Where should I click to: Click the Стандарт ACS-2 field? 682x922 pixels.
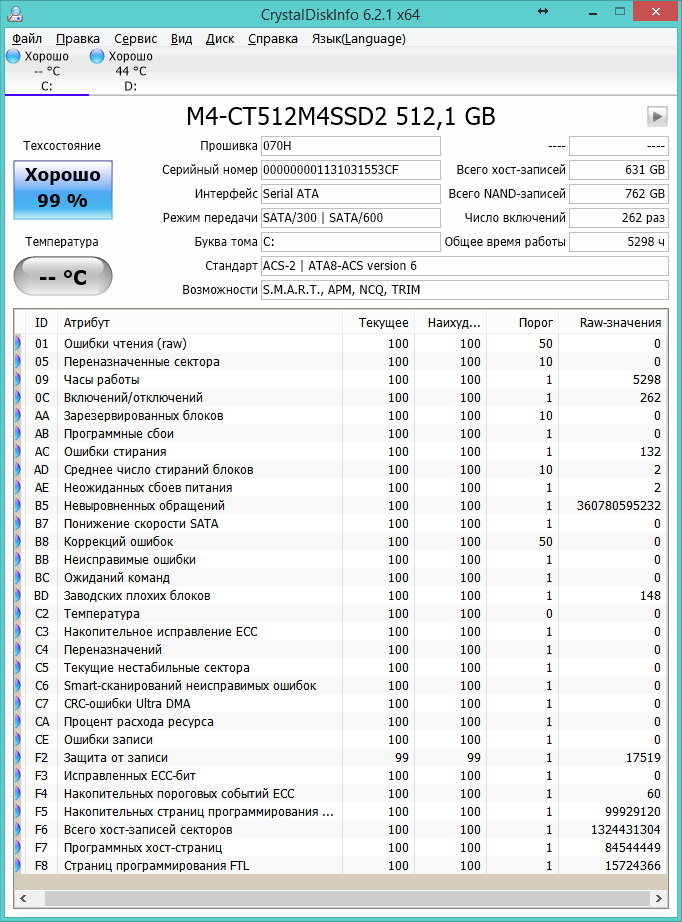(464, 266)
